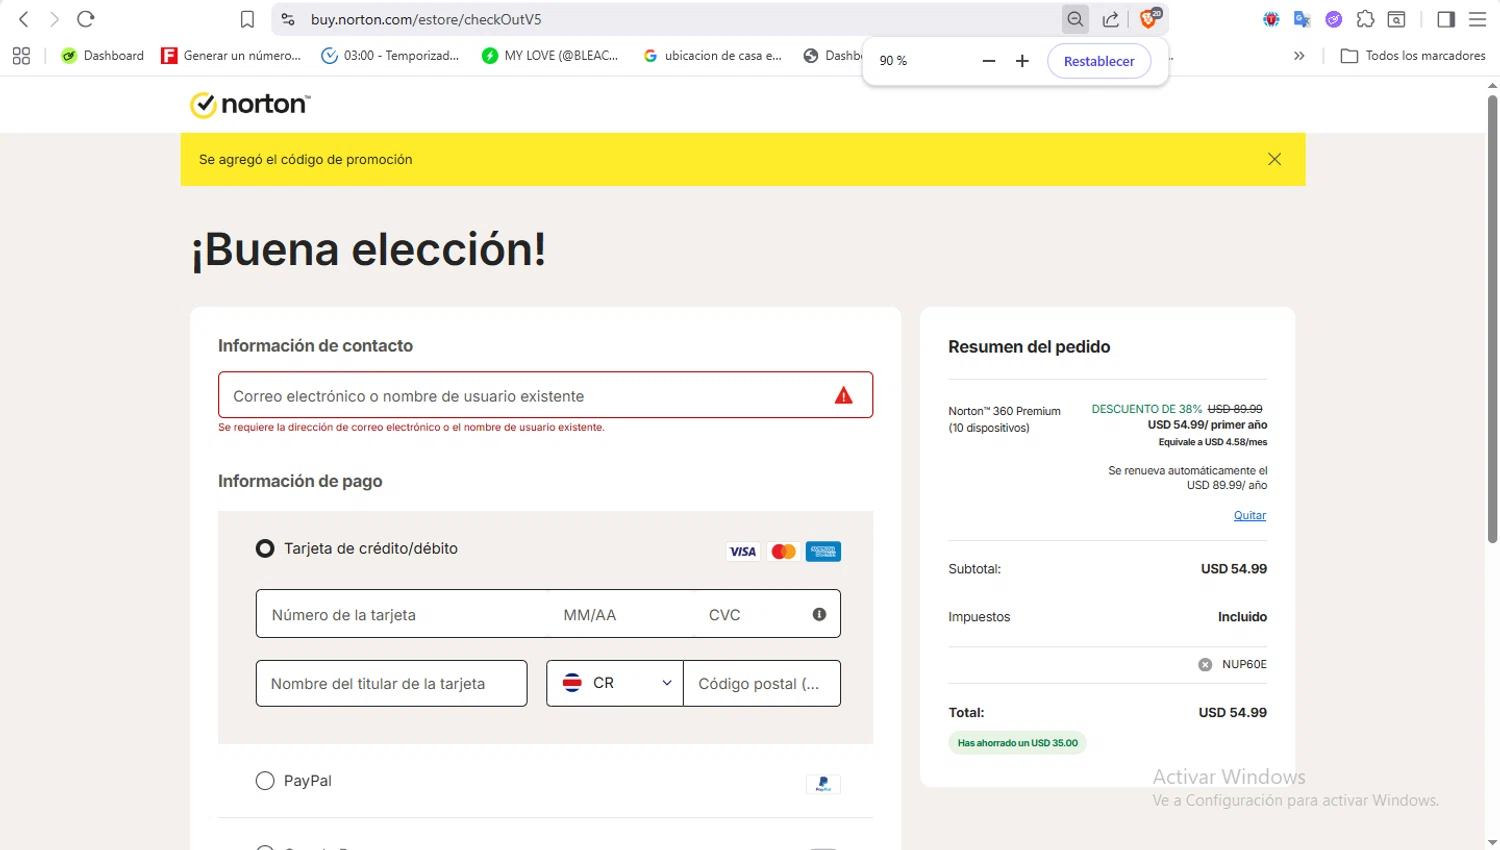Click the CVC field
This screenshot has width=1500, height=850.
pyautogui.click(x=750, y=614)
